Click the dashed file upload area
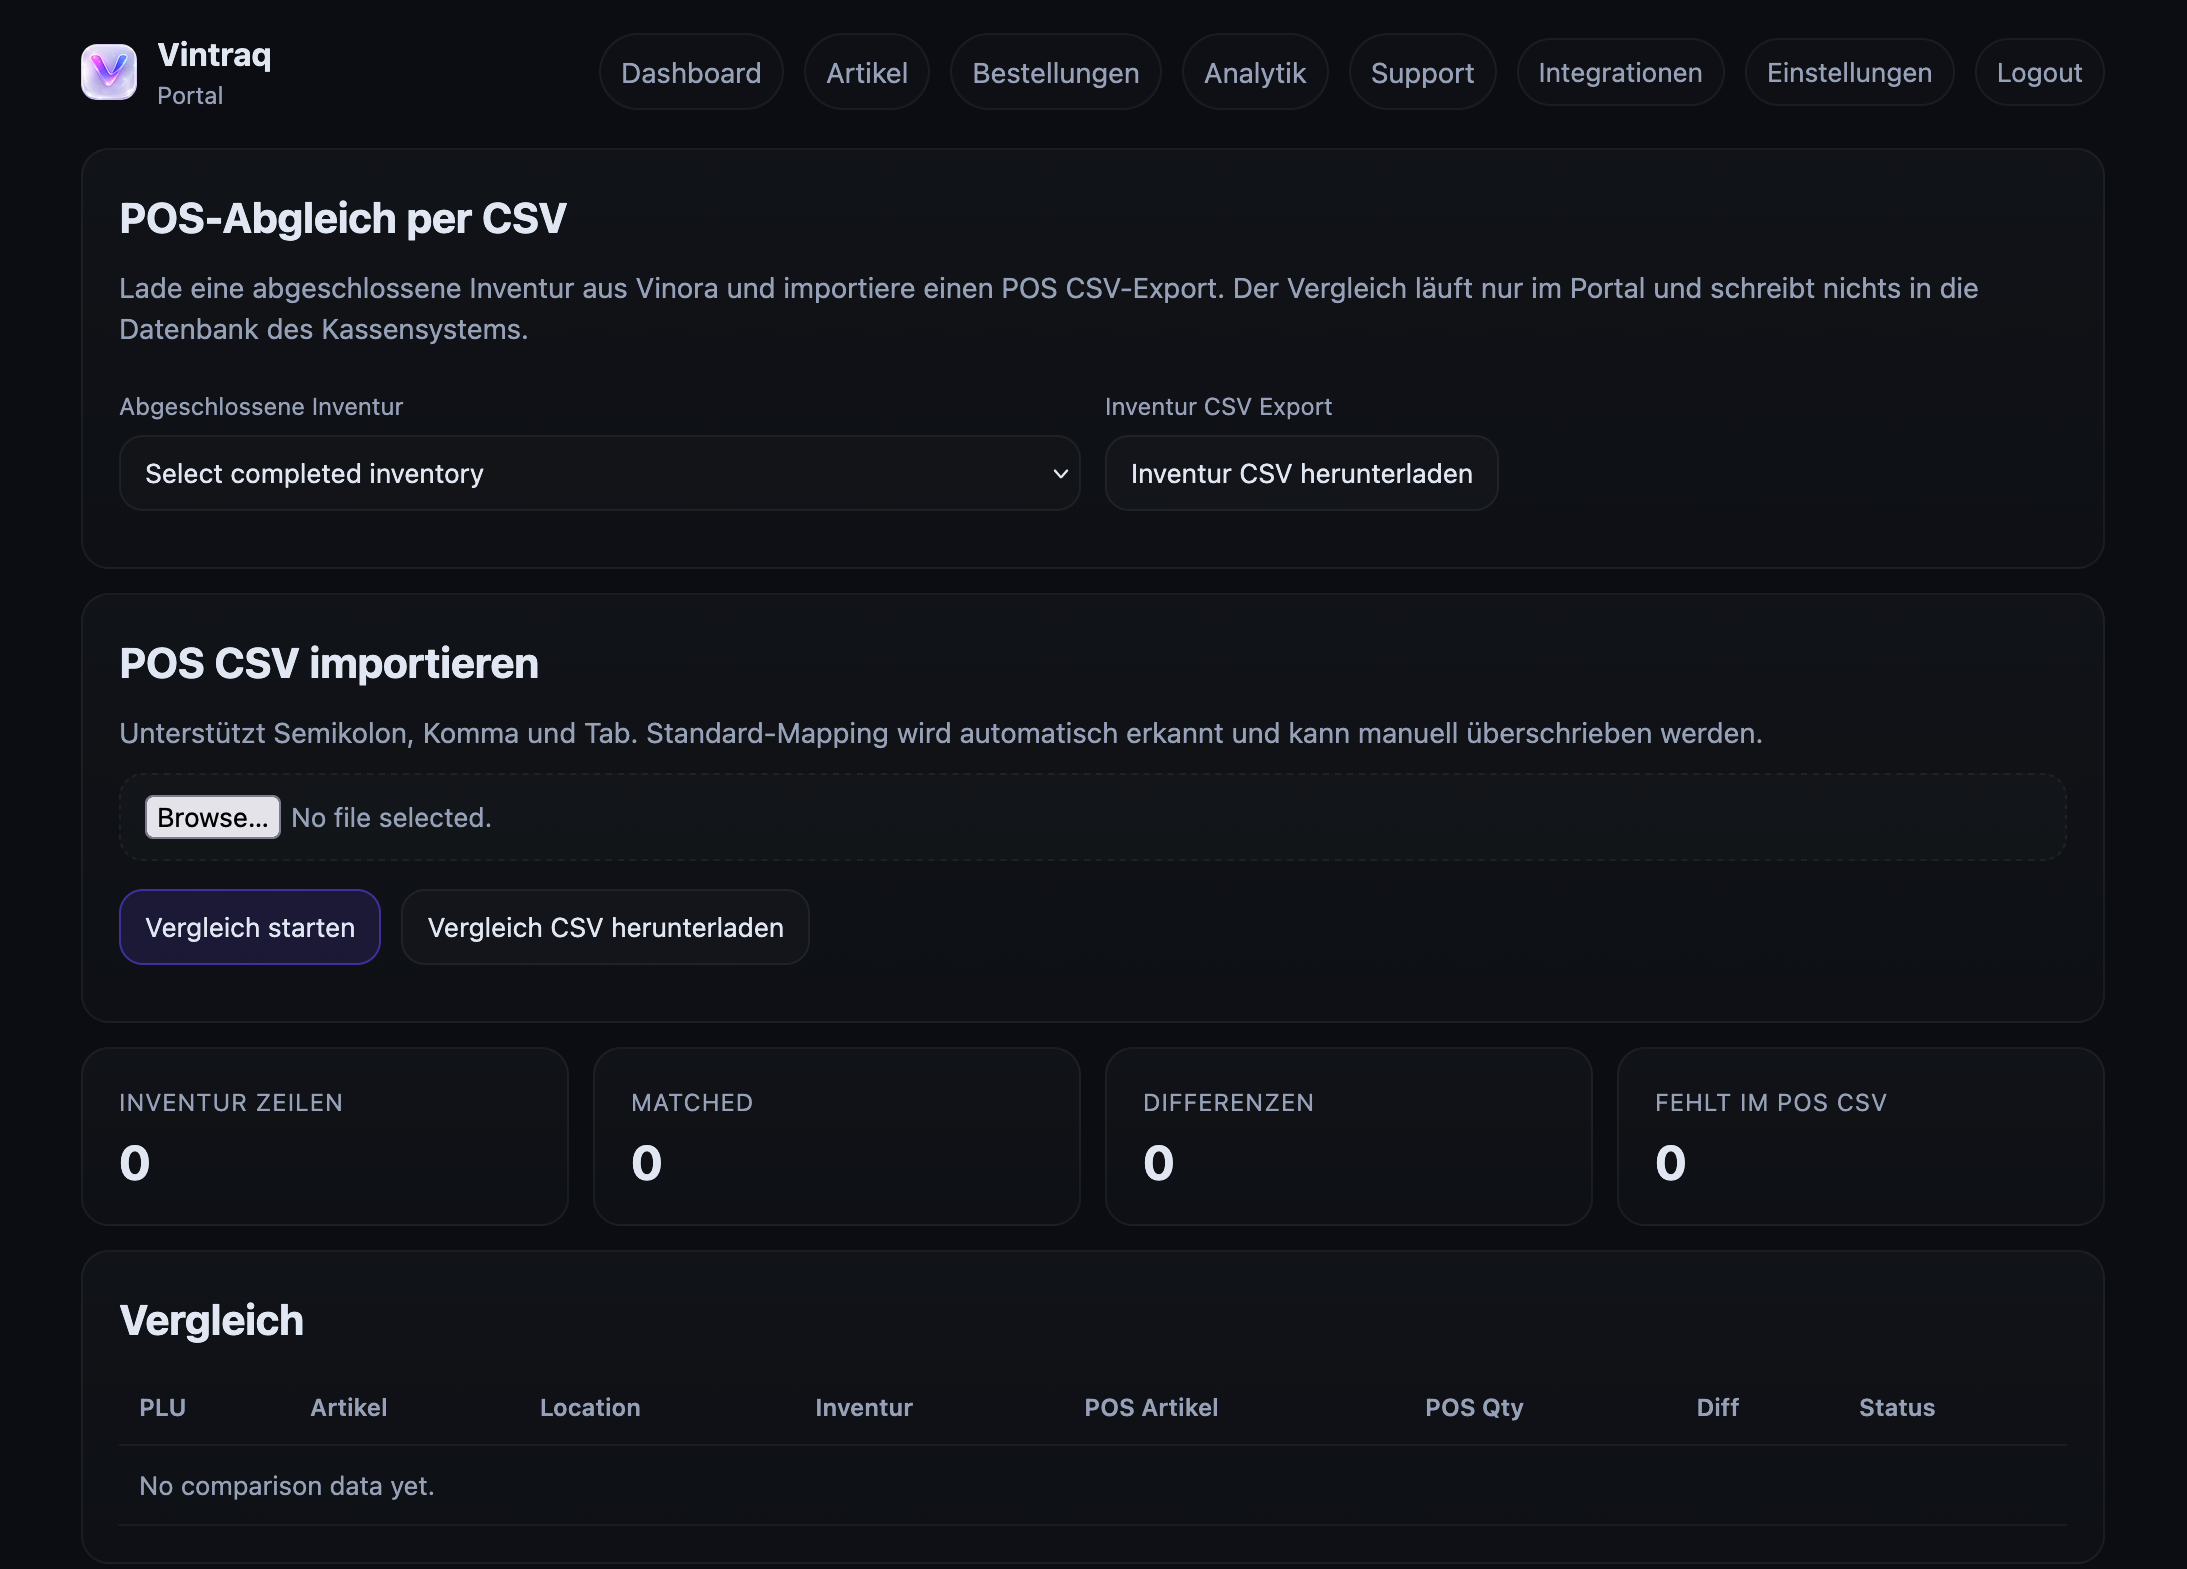Screen dimensions: 2187x1569 1200,817
